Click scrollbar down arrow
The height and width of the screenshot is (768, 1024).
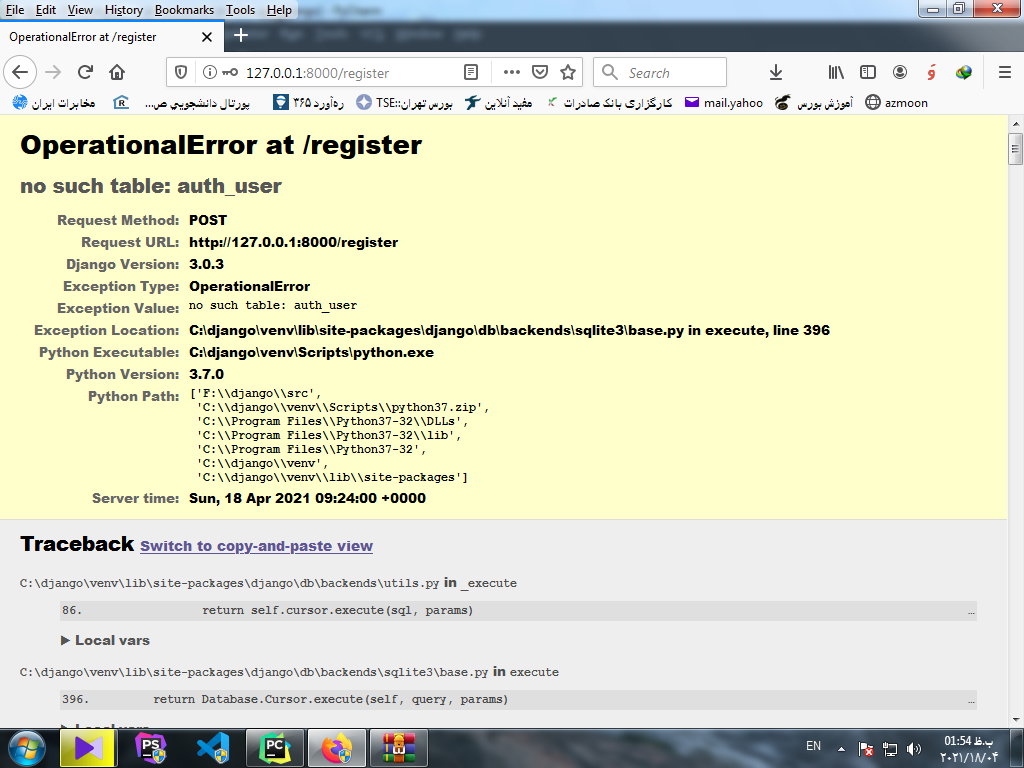click(x=1015, y=720)
